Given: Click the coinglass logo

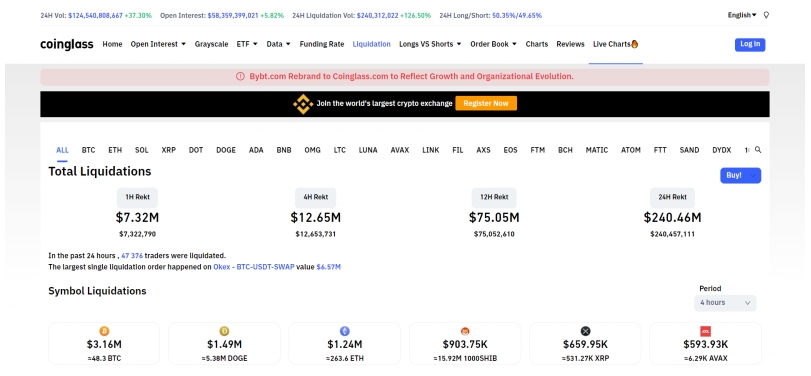Looking at the screenshot, I should (67, 44).
